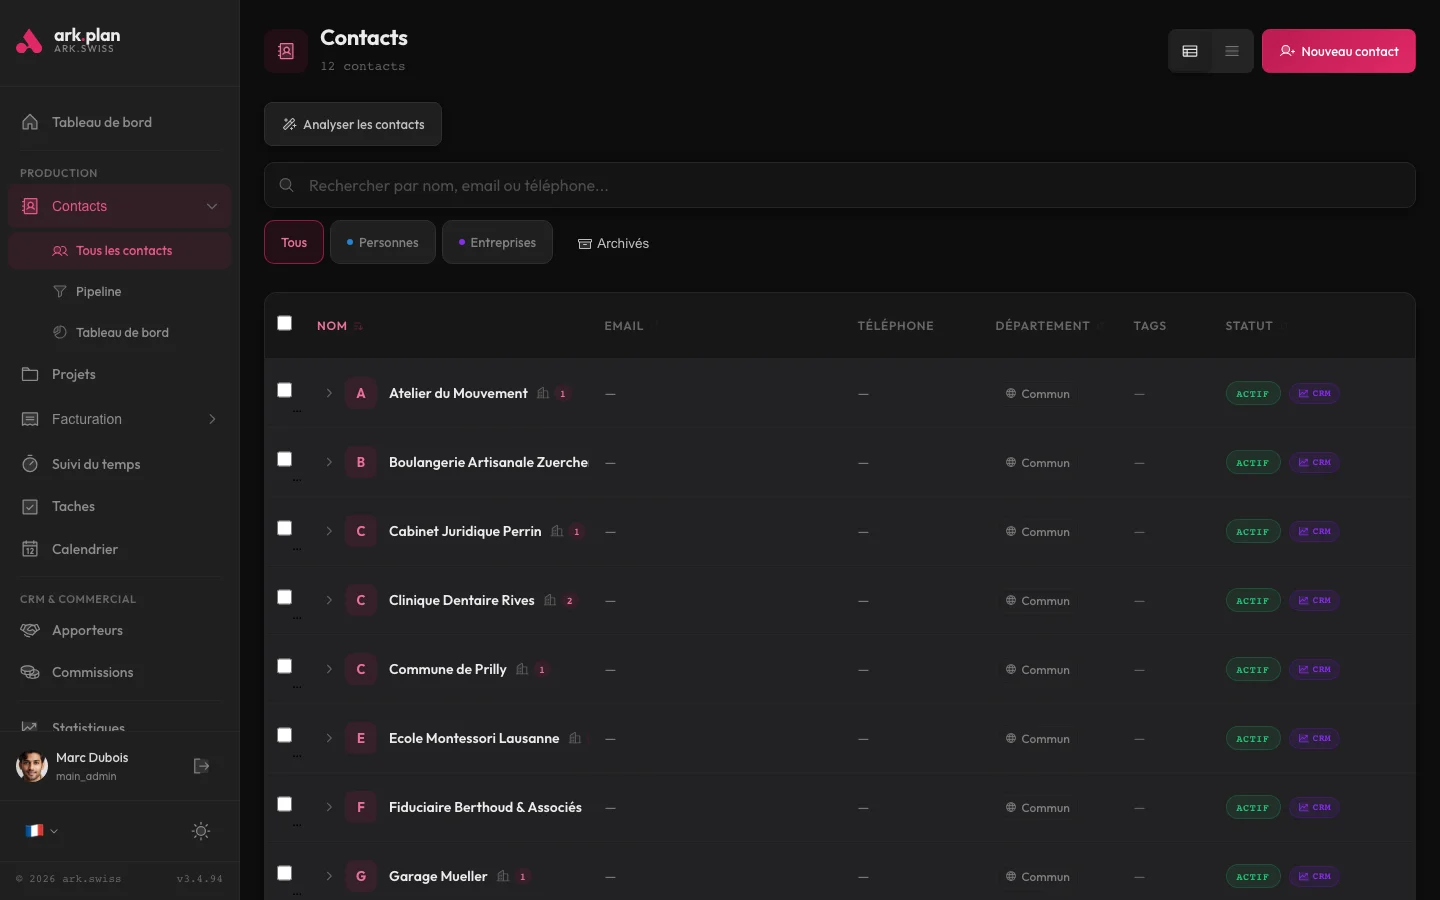
Task: Tick the checkbox for Atelier du Mouvement
Action: tap(284, 390)
